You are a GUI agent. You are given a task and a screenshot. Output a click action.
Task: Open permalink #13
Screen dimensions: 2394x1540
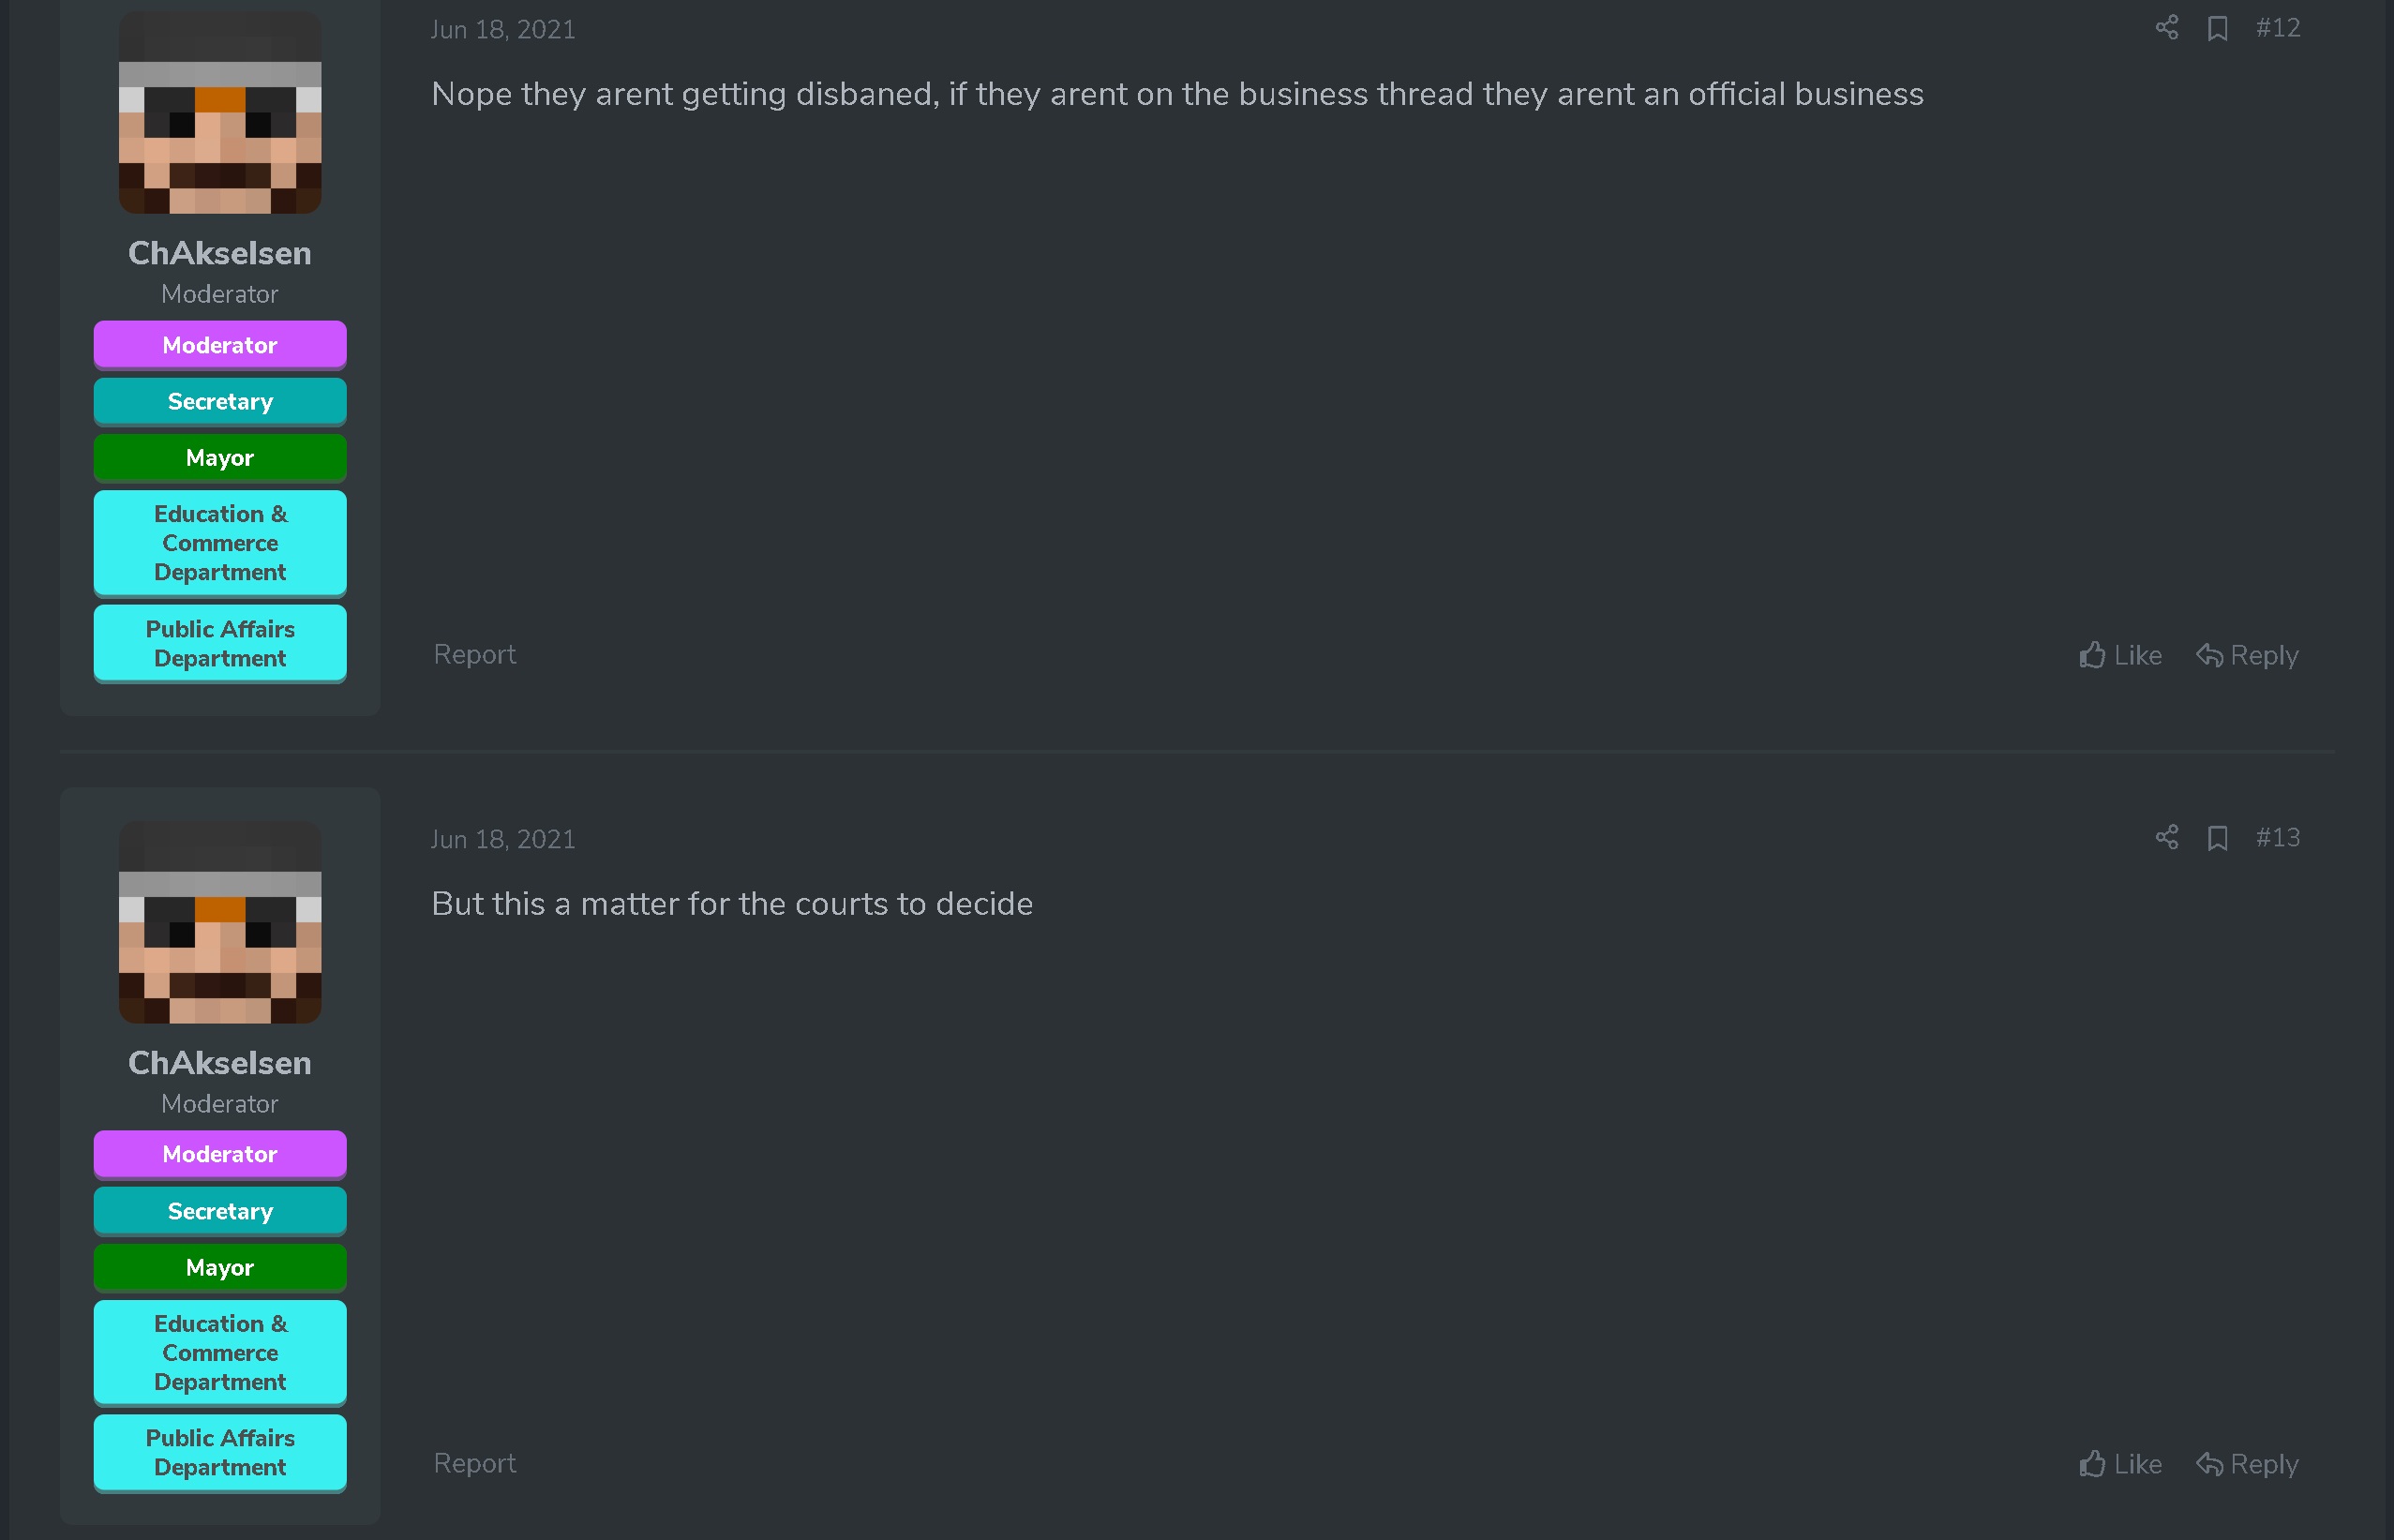2278,838
